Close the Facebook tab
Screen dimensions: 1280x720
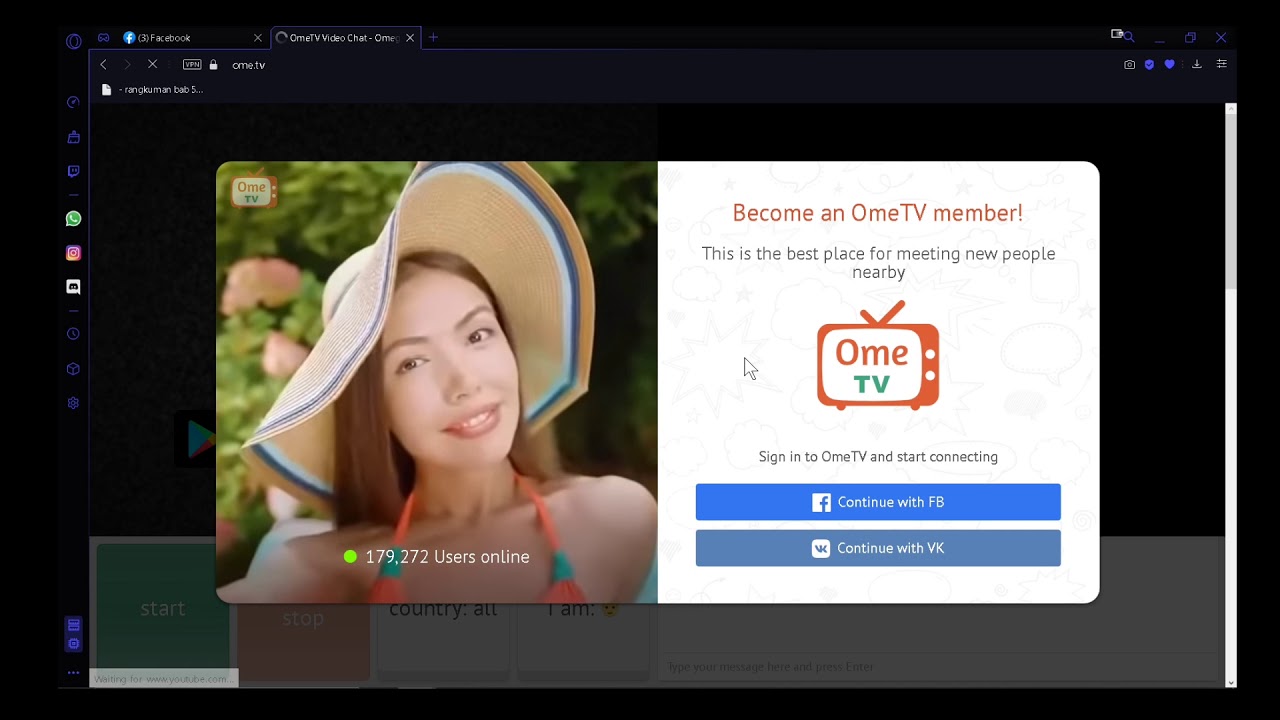click(x=257, y=38)
